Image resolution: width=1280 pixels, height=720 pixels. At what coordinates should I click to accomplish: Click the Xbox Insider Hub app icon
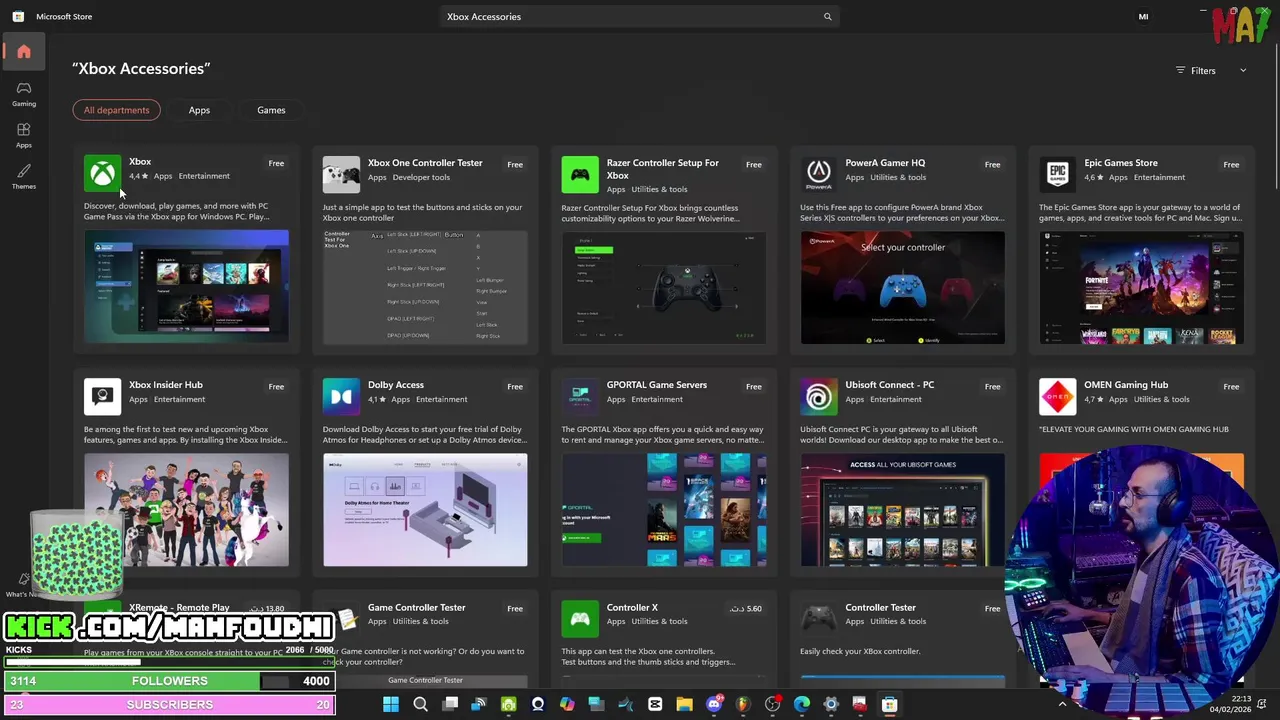point(102,396)
